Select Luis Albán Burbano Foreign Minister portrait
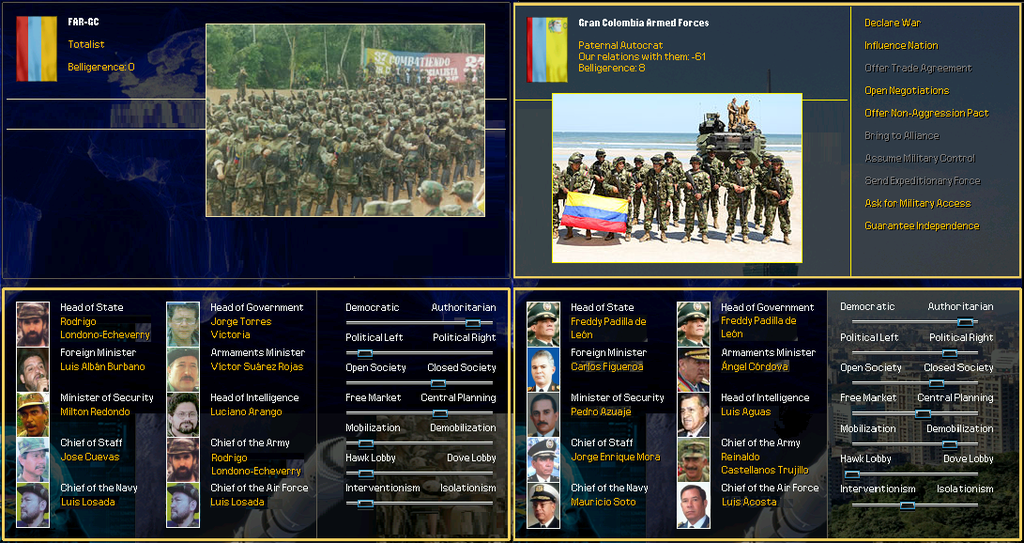1024x543 pixels. 32,370
